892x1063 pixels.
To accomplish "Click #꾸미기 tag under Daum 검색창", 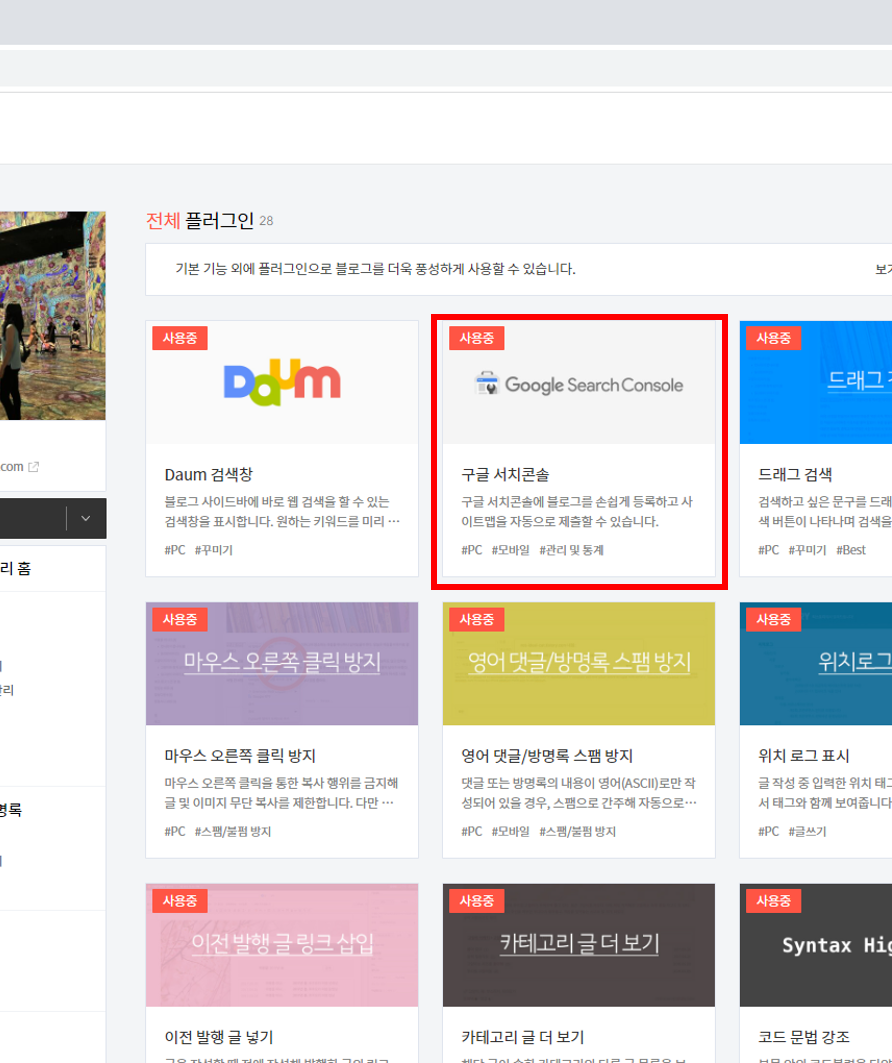I will [214, 550].
